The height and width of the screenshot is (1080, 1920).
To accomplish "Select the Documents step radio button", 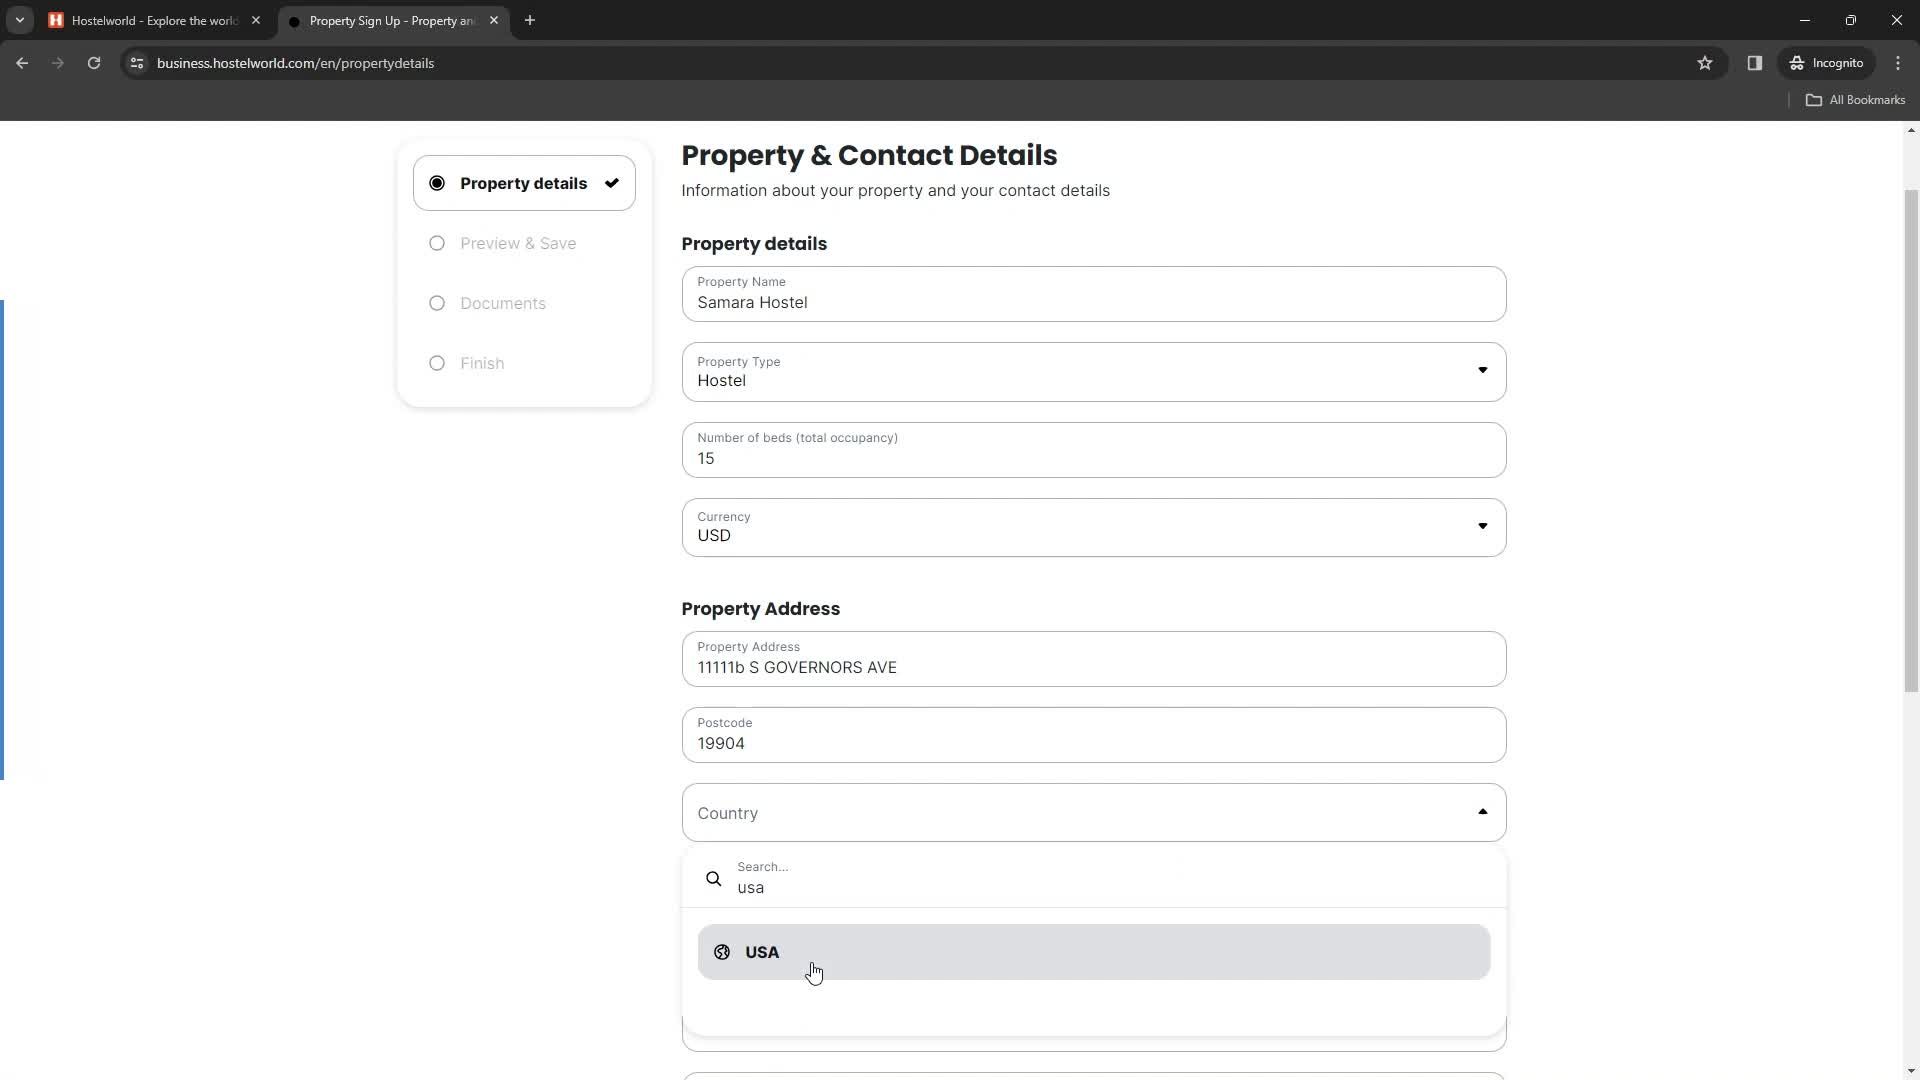I will [x=438, y=303].
